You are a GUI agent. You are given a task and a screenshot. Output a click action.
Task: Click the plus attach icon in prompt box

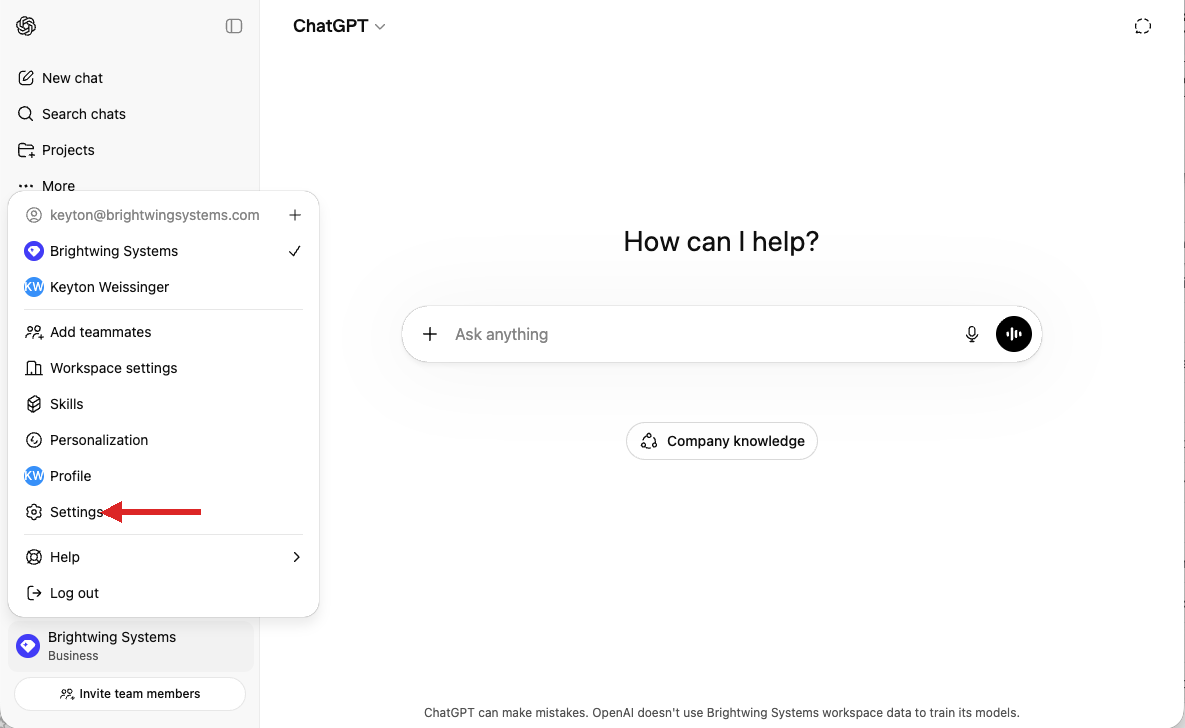click(x=429, y=334)
